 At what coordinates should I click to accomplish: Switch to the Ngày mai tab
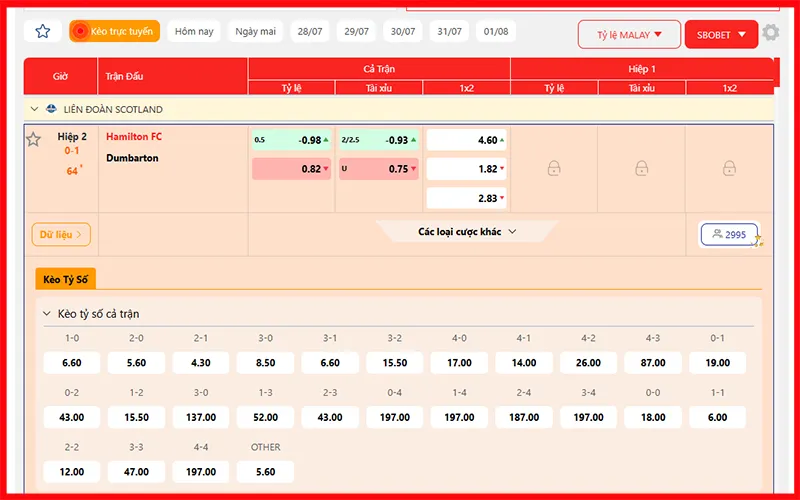click(255, 31)
